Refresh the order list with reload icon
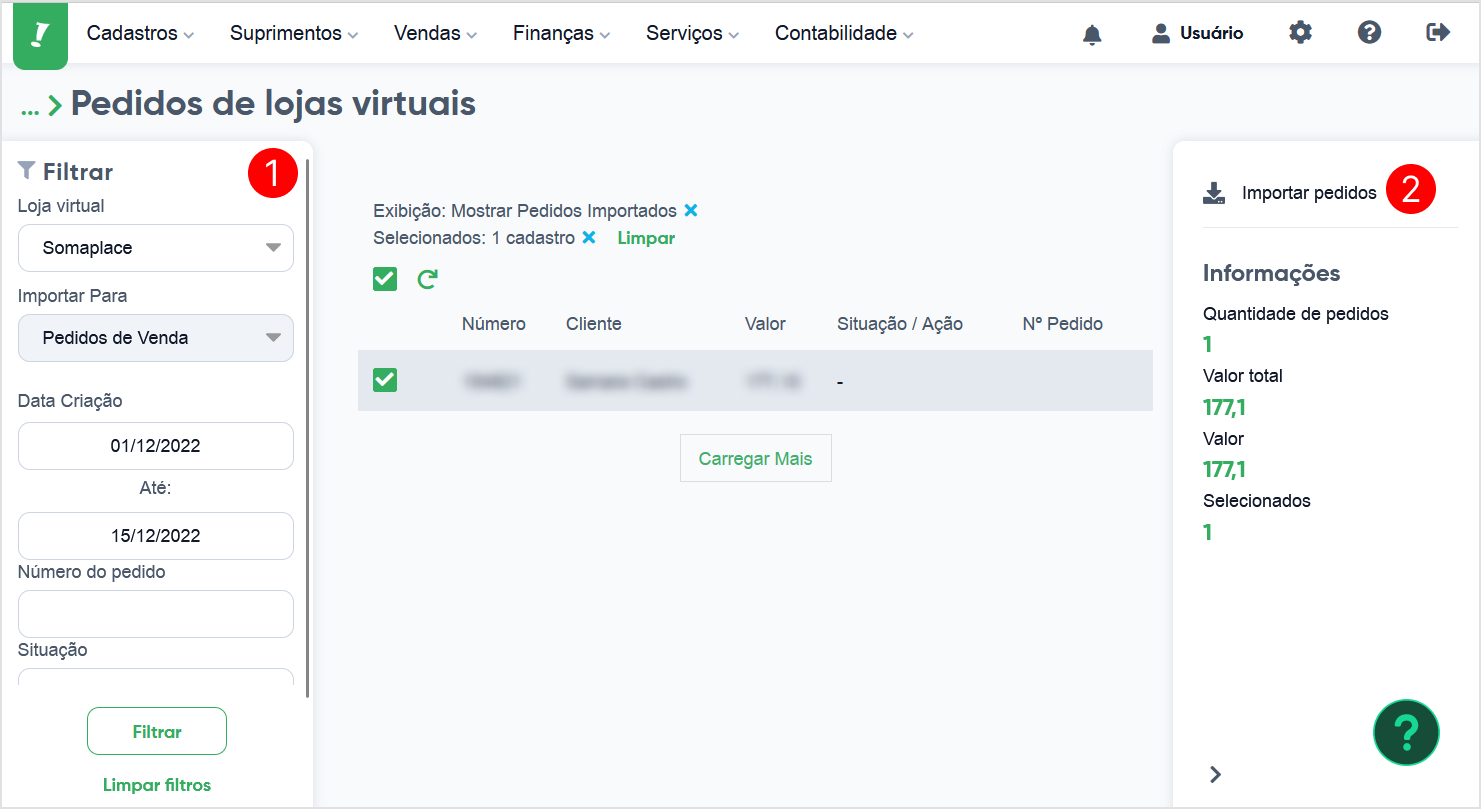 [x=427, y=279]
